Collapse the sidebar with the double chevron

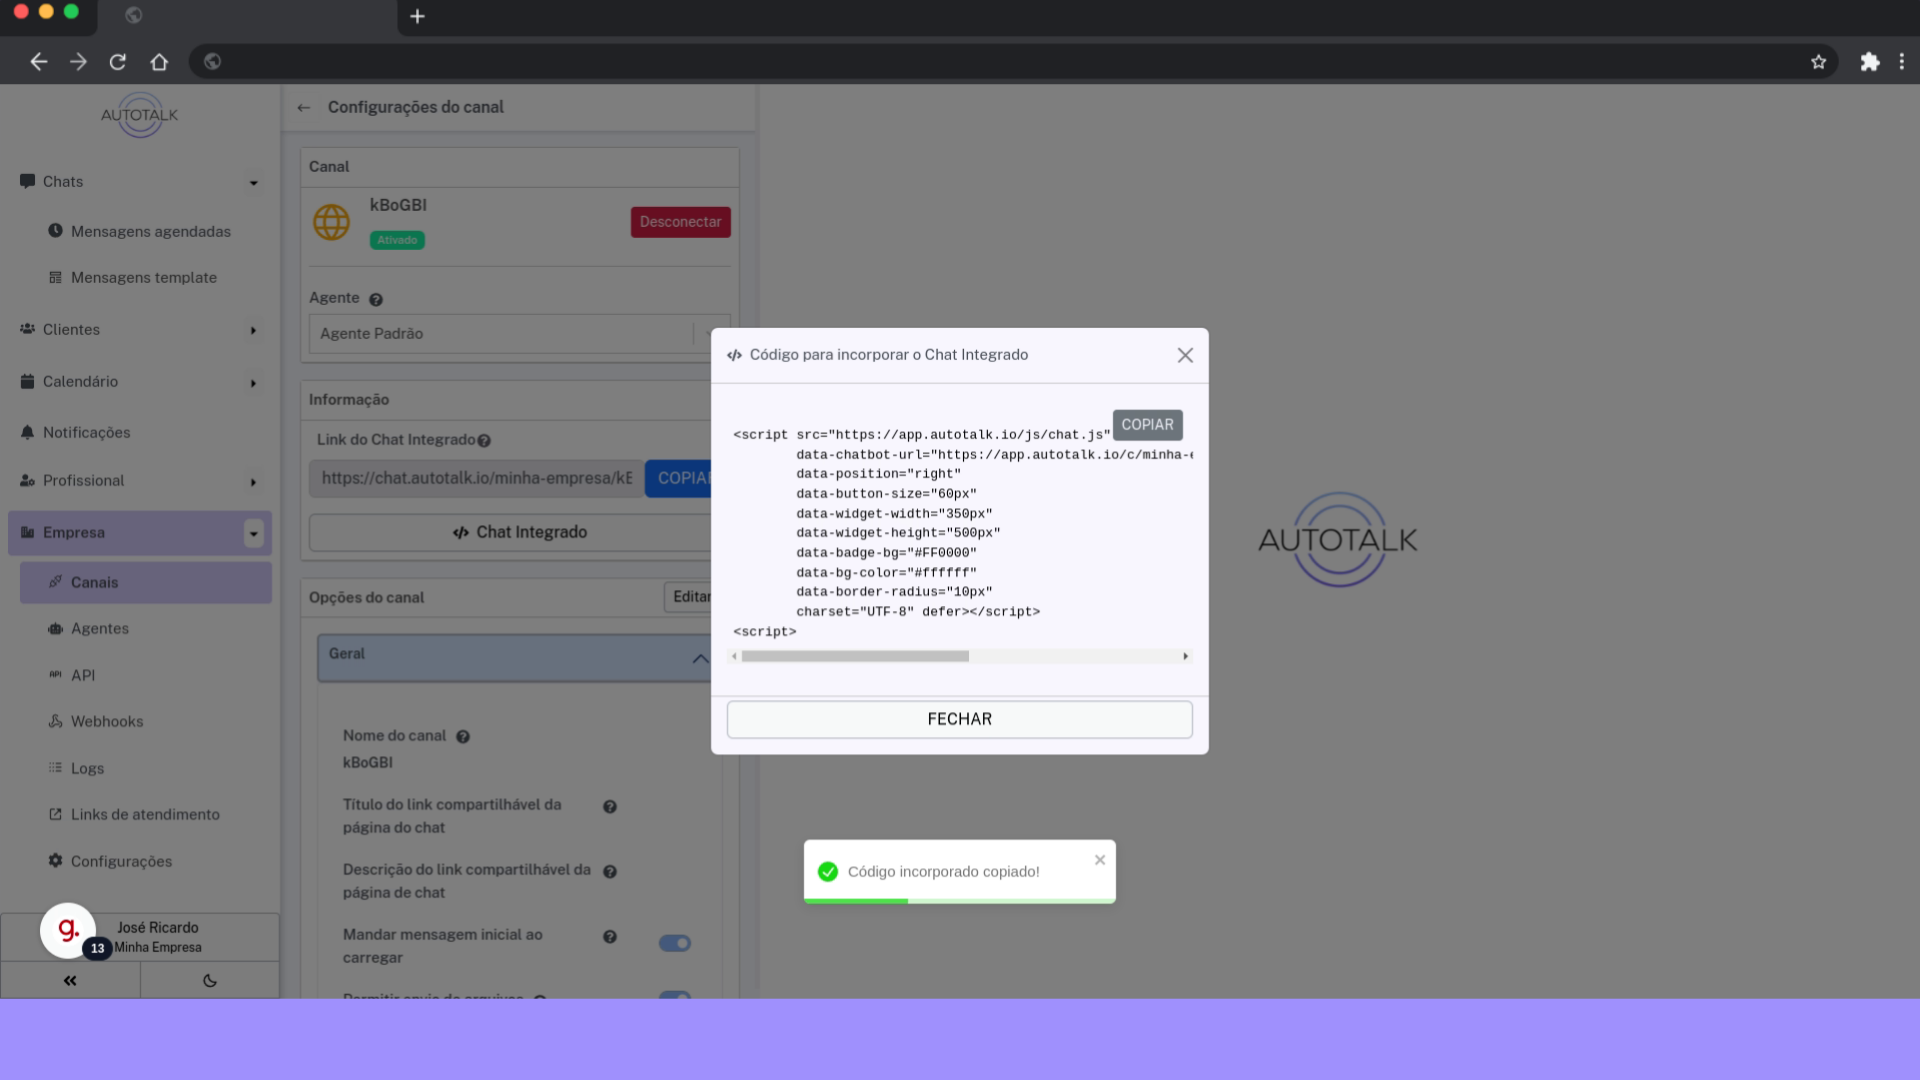tap(70, 980)
